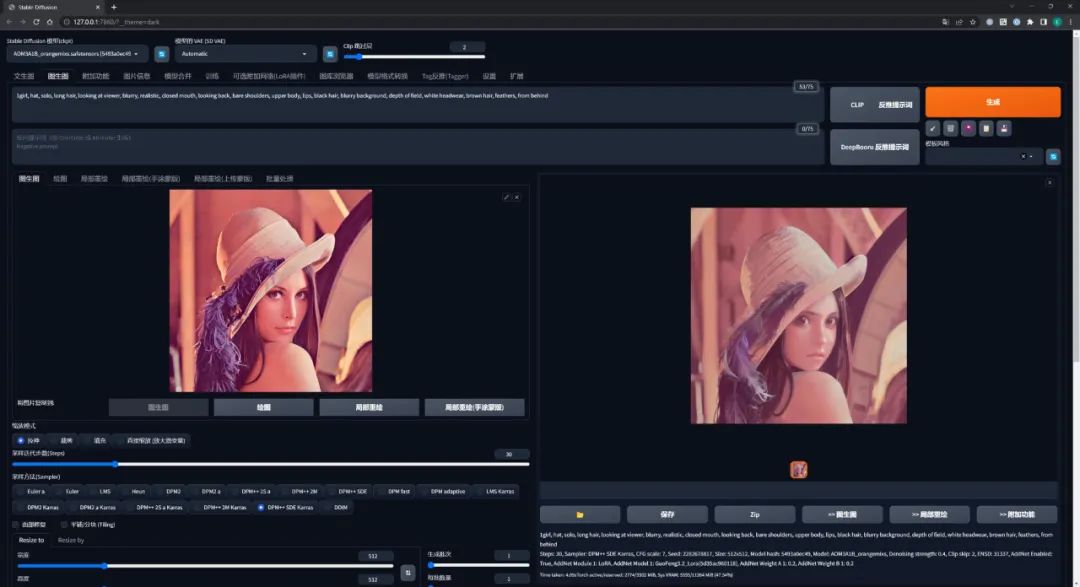1080x587 pixels.
Task: Open browser side panel icon
Action: click(x=1043, y=22)
